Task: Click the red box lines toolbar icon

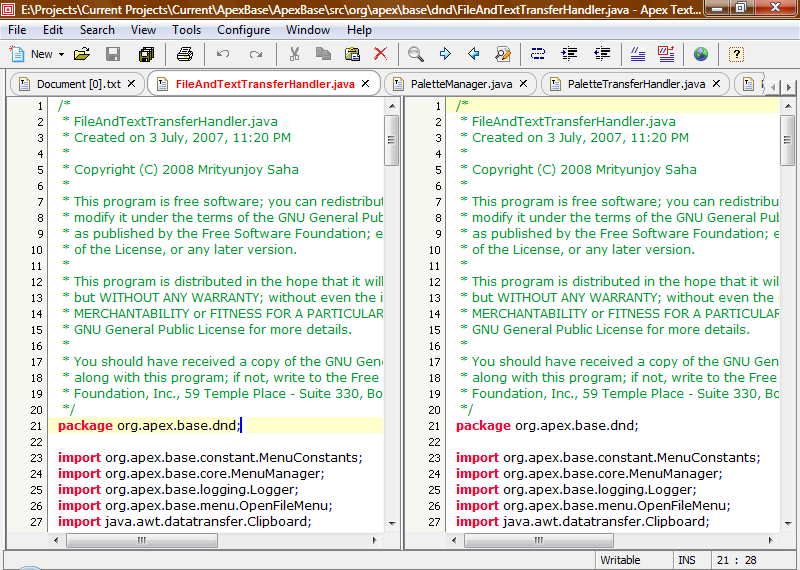Action: [x=666, y=54]
